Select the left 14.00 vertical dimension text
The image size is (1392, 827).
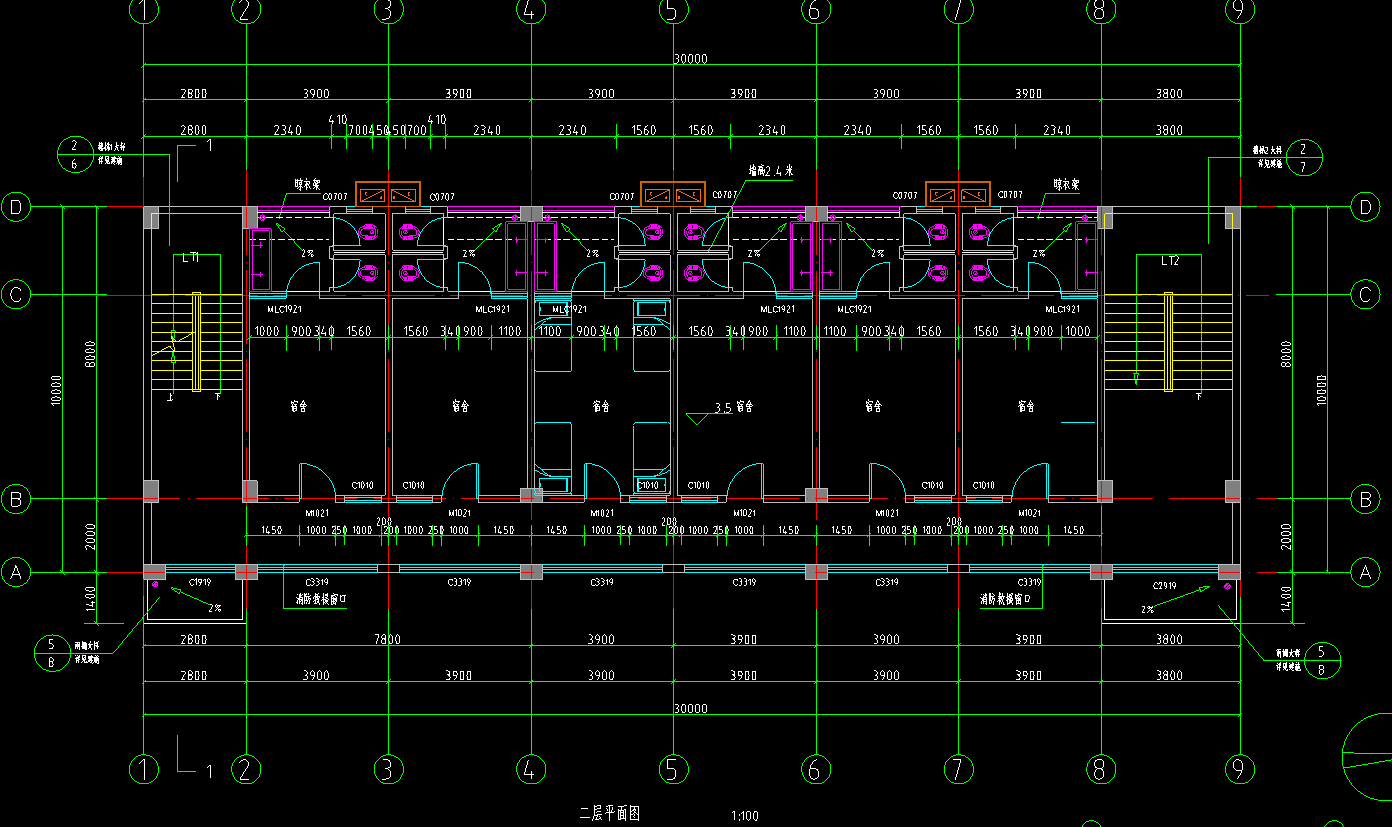pos(90,598)
